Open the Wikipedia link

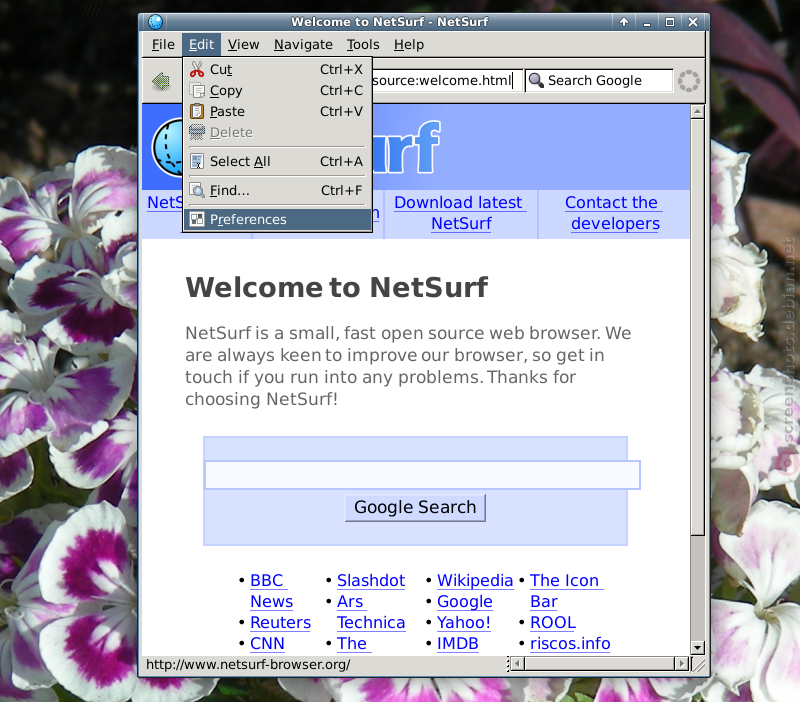pos(475,581)
